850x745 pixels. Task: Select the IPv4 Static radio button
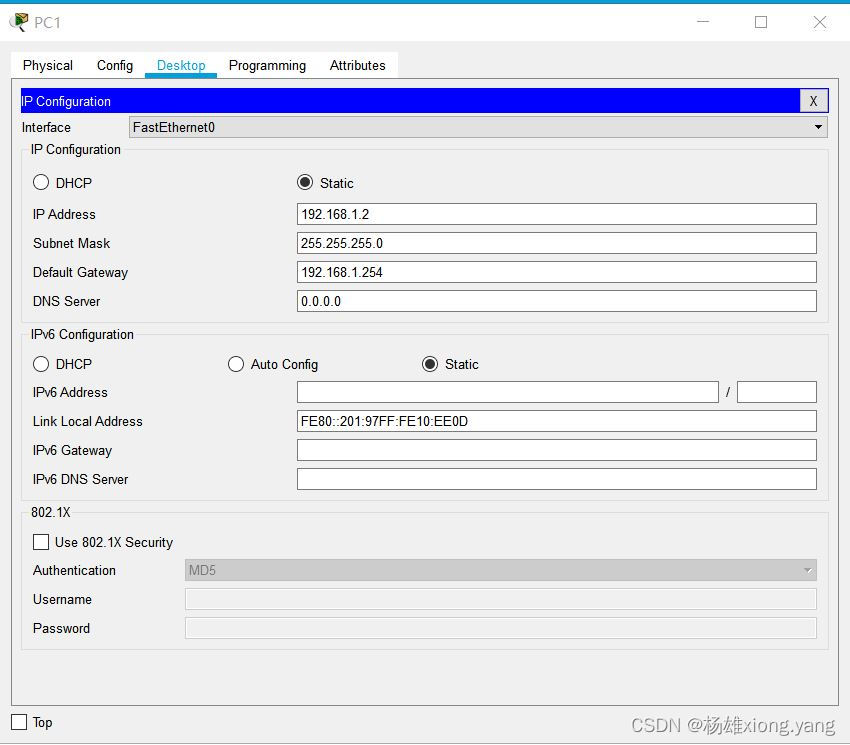pos(305,183)
